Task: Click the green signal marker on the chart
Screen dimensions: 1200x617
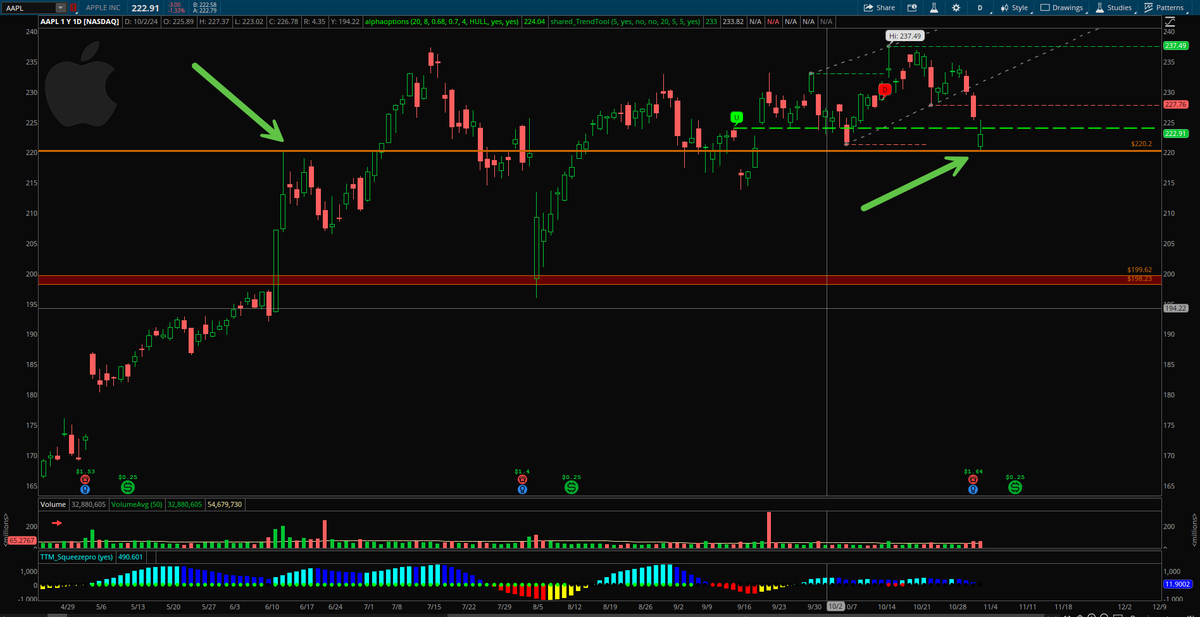Action: pos(736,118)
